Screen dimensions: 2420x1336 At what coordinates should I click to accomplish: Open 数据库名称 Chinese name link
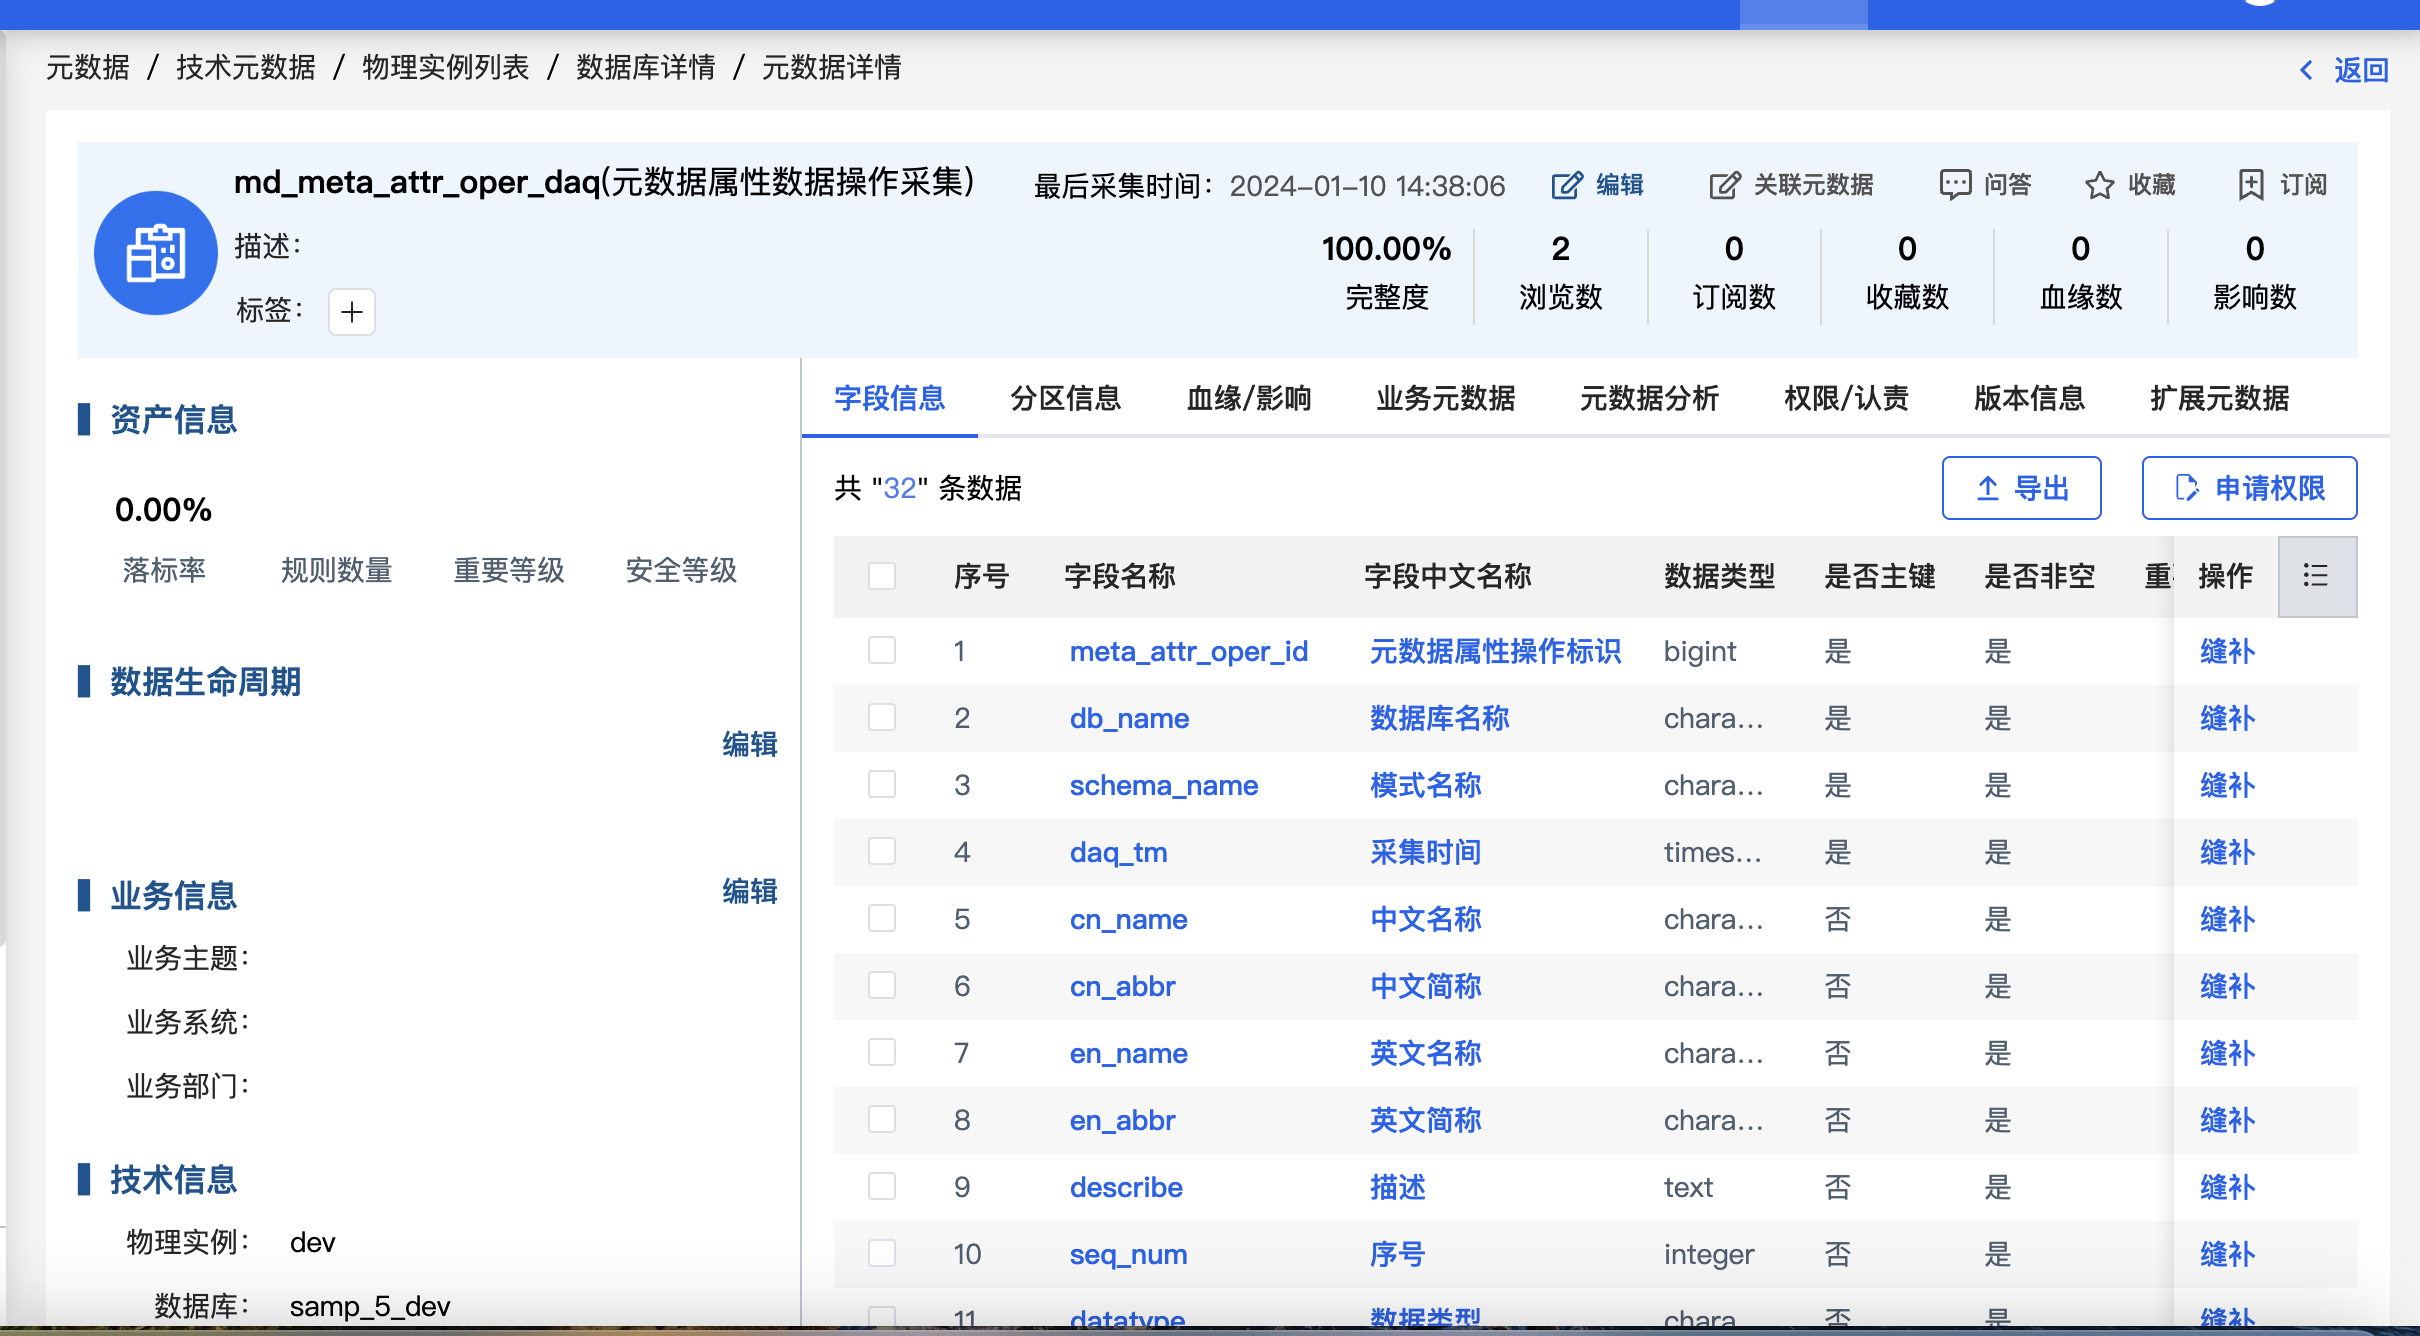(x=1439, y=718)
